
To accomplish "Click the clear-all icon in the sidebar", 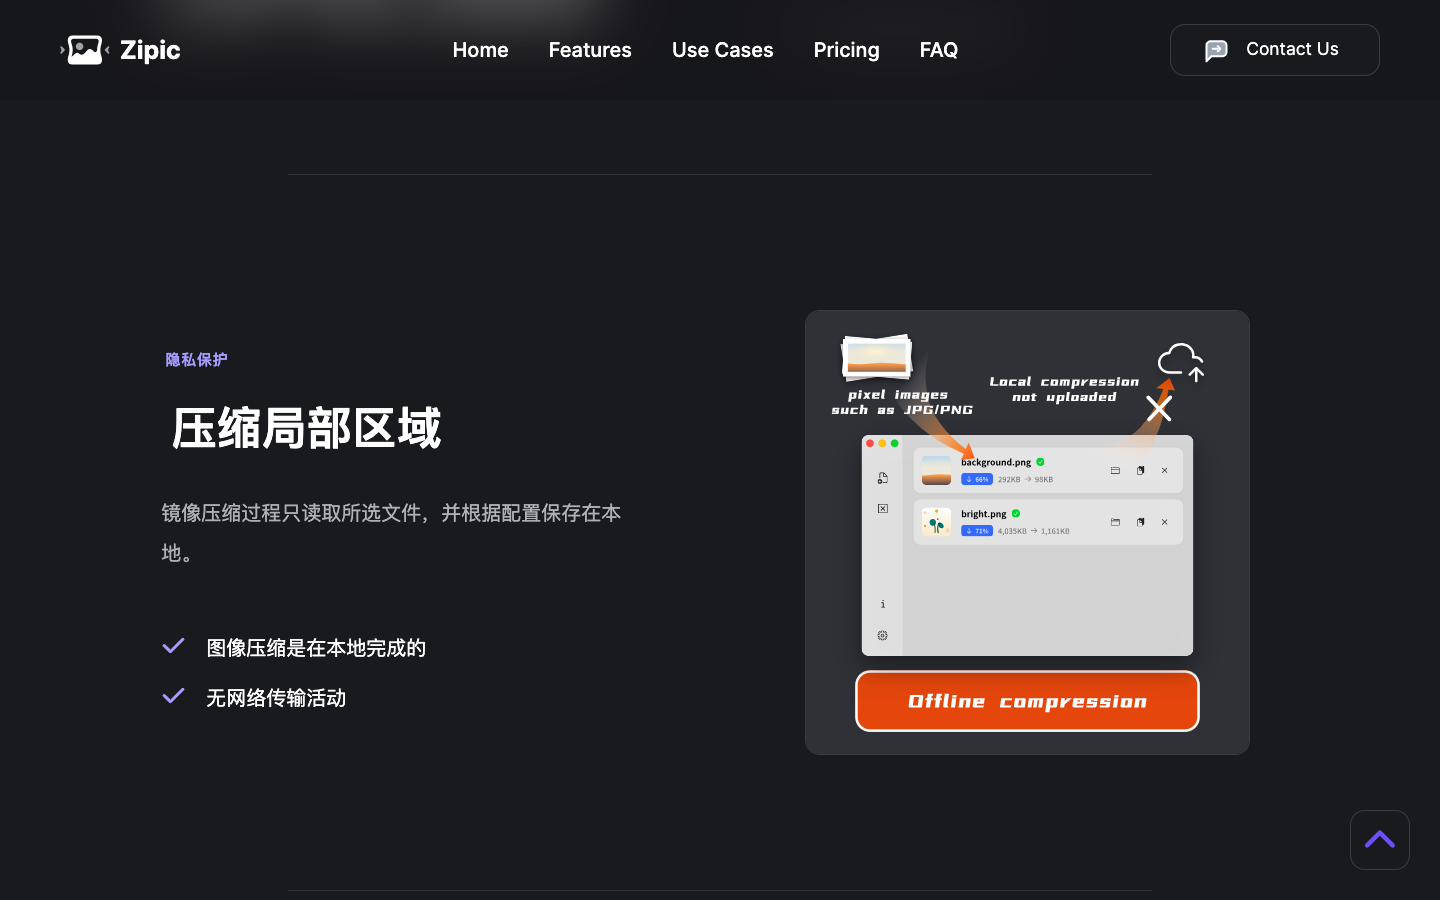I will point(883,508).
